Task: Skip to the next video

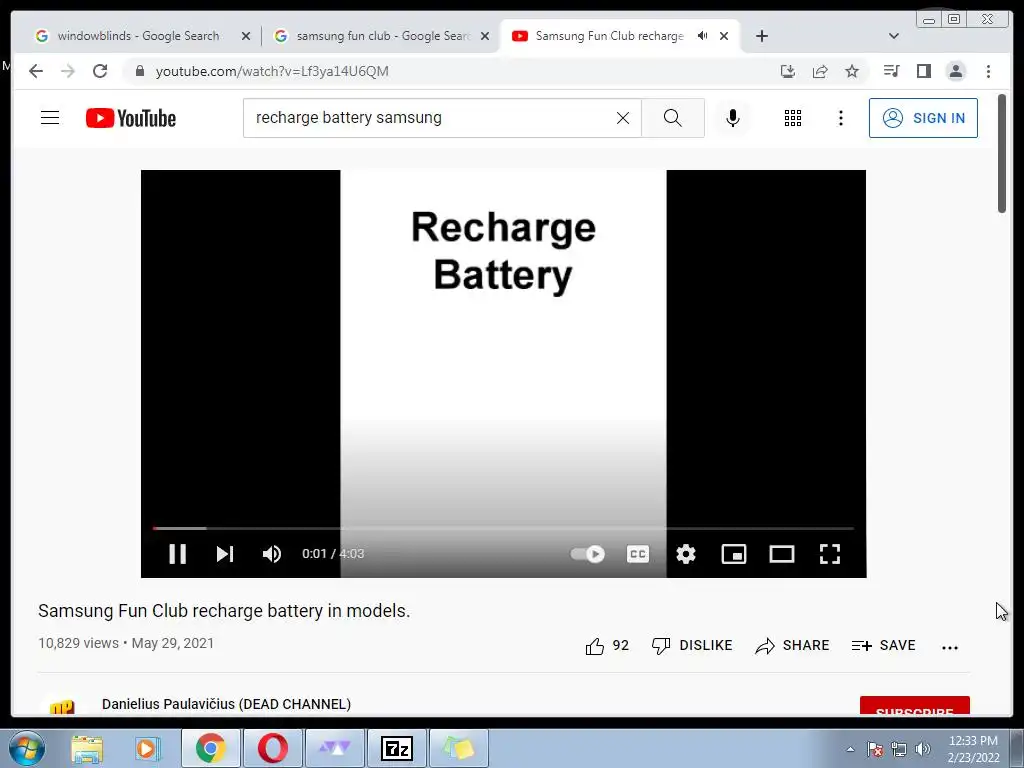Action: point(225,554)
